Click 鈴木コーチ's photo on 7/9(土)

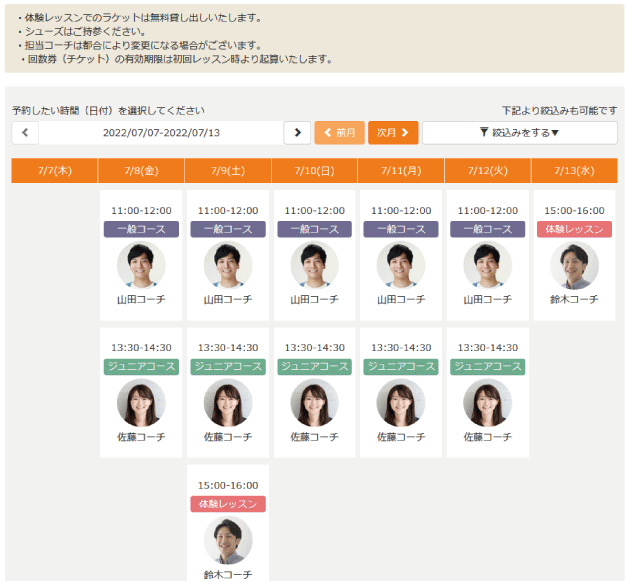click(228, 540)
